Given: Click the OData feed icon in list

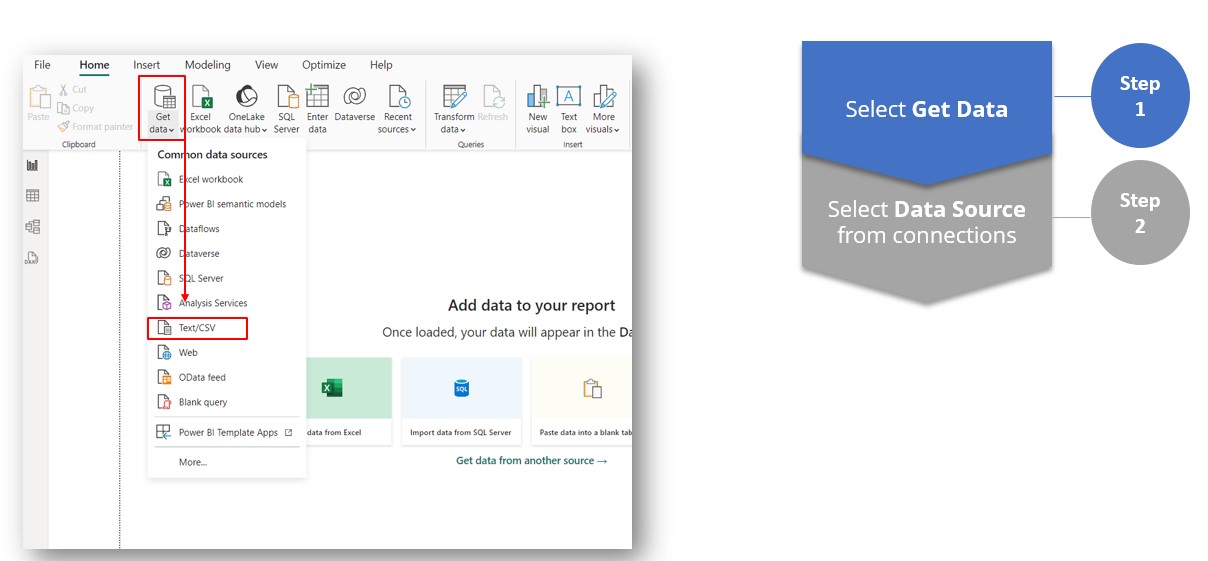Looking at the screenshot, I should click(x=164, y=377).
